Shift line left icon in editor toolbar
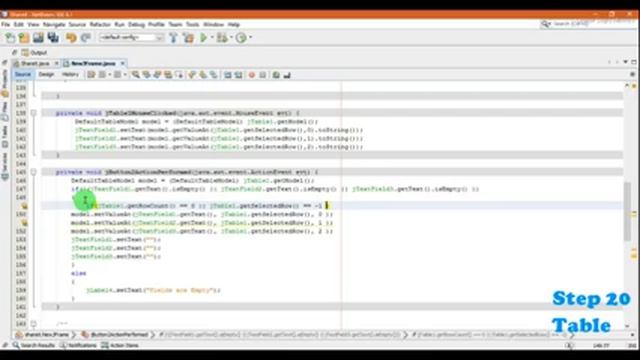Image resolution: width=640 pixels, height=360 pixels. (x=228, y=75)
